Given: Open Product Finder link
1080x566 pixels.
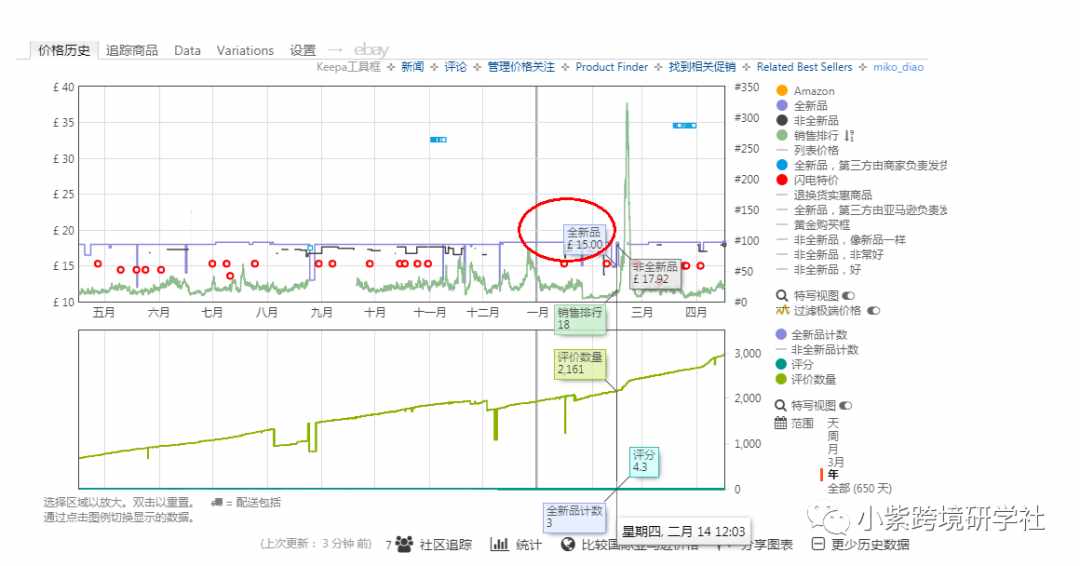Looking at the screenshot, I should 612,67.
